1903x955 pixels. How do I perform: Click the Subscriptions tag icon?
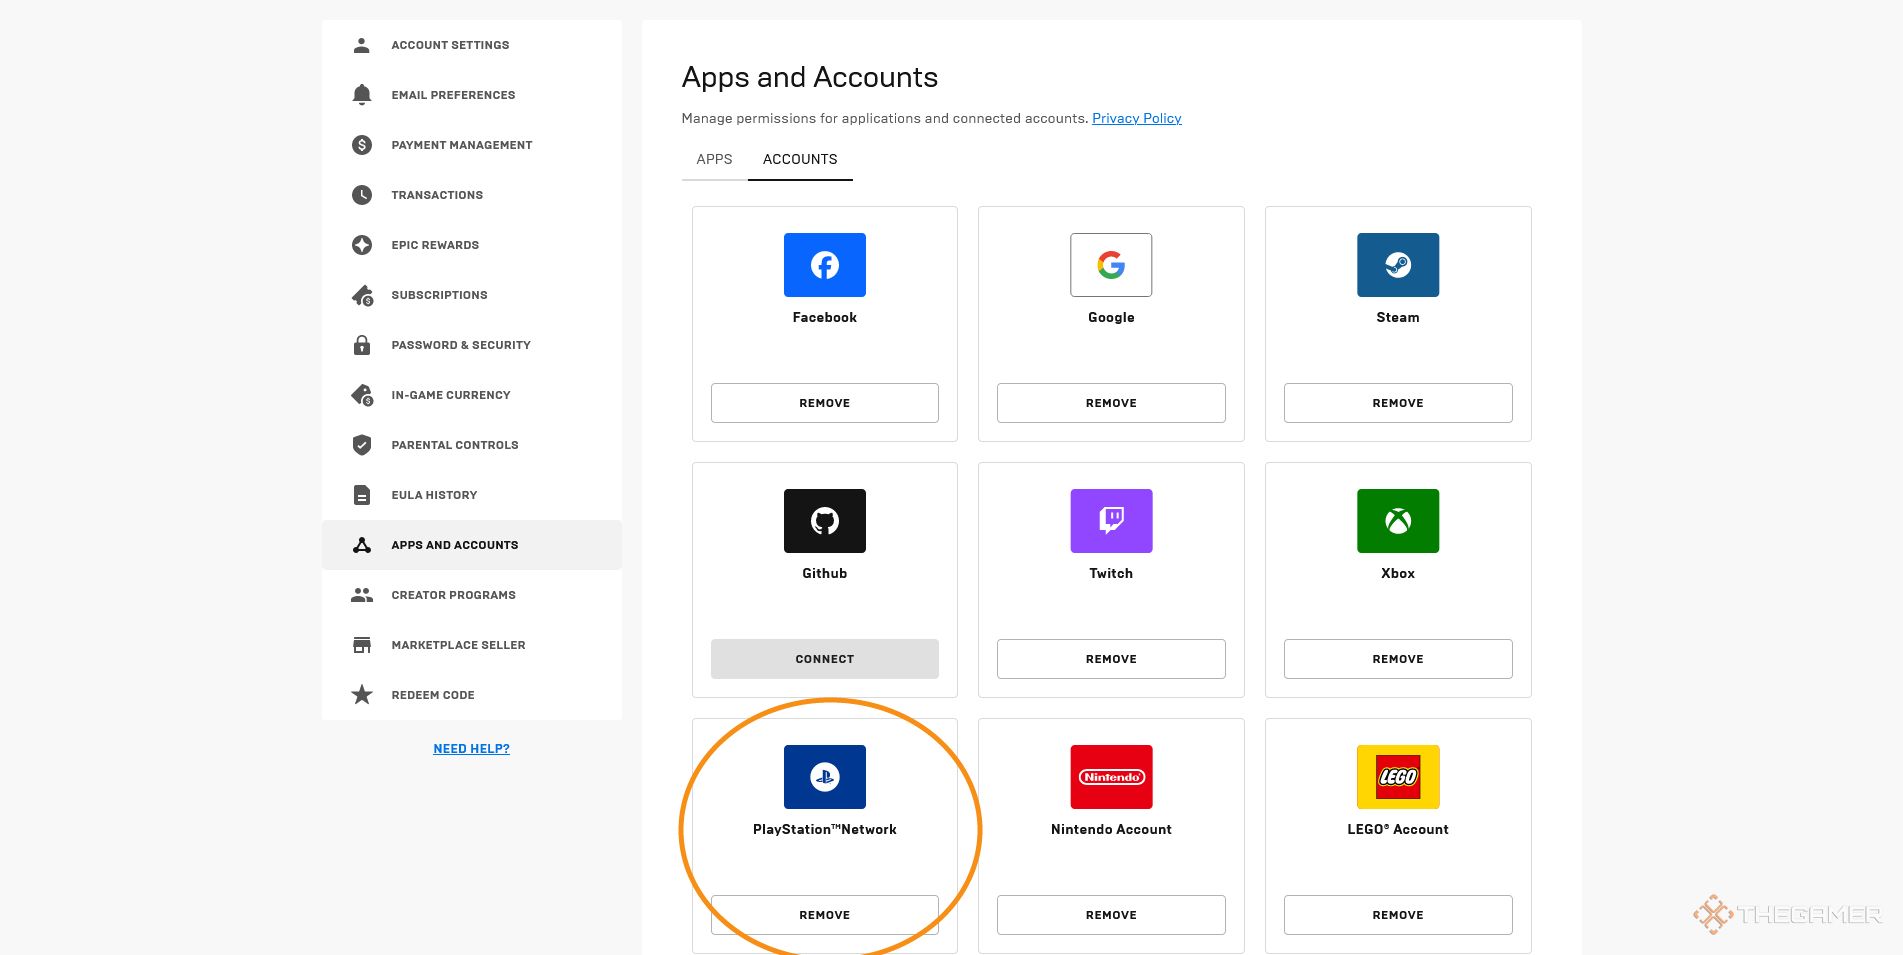tap(362, 295)
